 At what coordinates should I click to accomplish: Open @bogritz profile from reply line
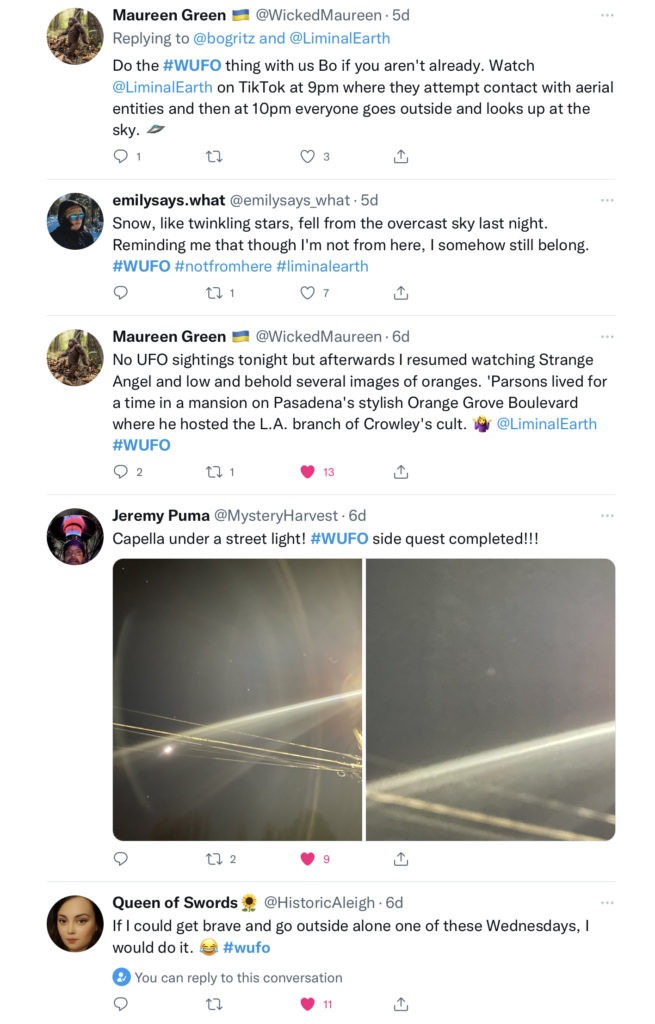click(224, 39)
